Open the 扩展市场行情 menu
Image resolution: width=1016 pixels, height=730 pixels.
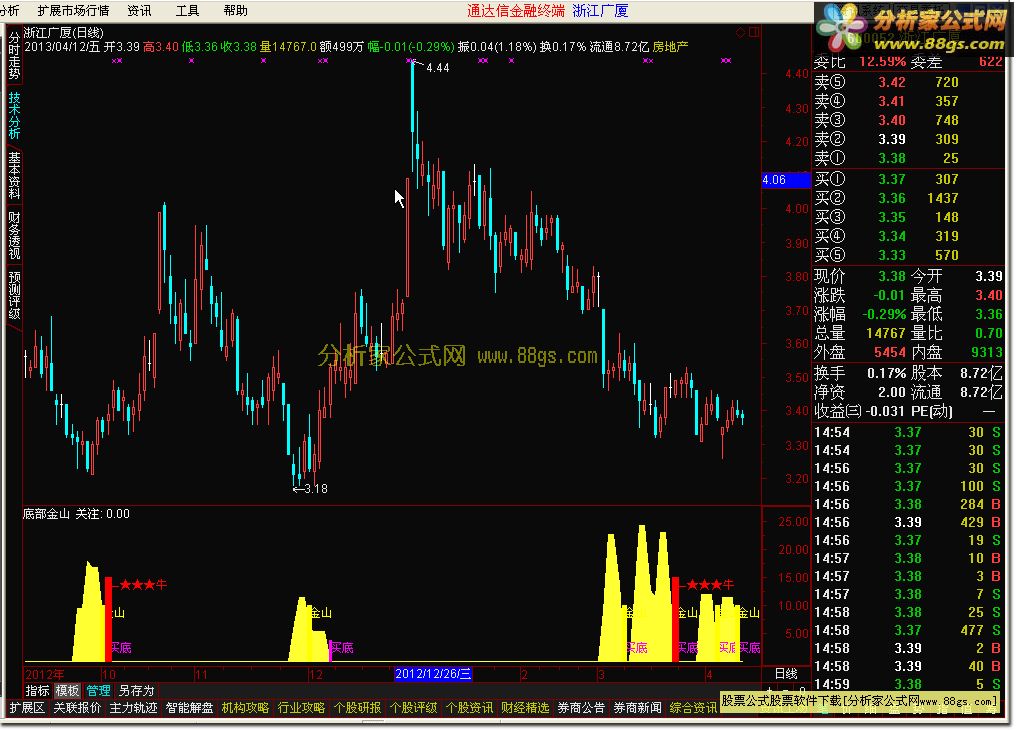pyautogui.click(x=73, y=10)
